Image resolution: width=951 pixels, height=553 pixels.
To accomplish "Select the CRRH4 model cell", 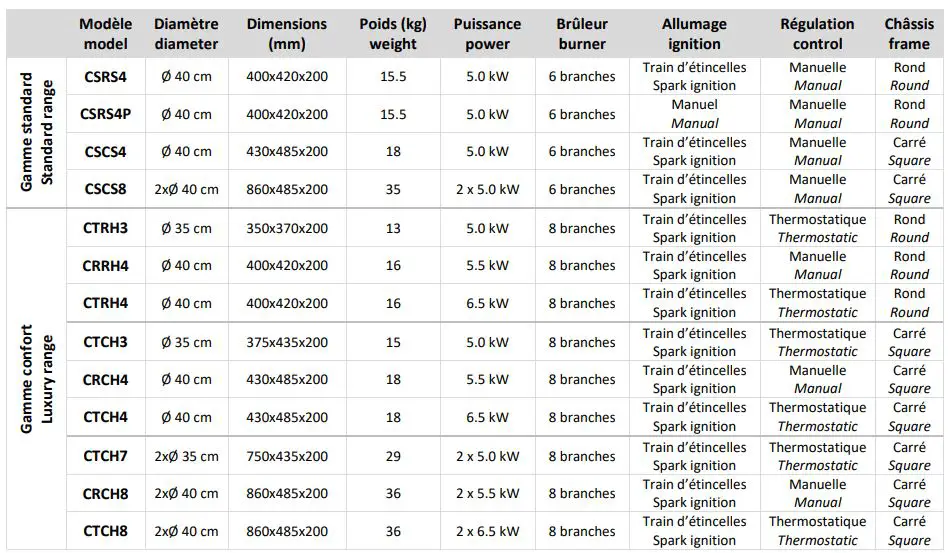I will 105,265.
